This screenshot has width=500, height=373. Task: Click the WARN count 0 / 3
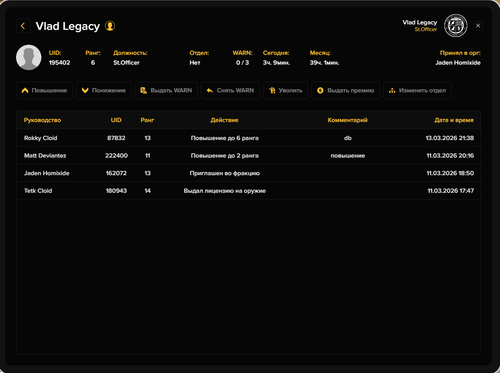tap(242, 63)
